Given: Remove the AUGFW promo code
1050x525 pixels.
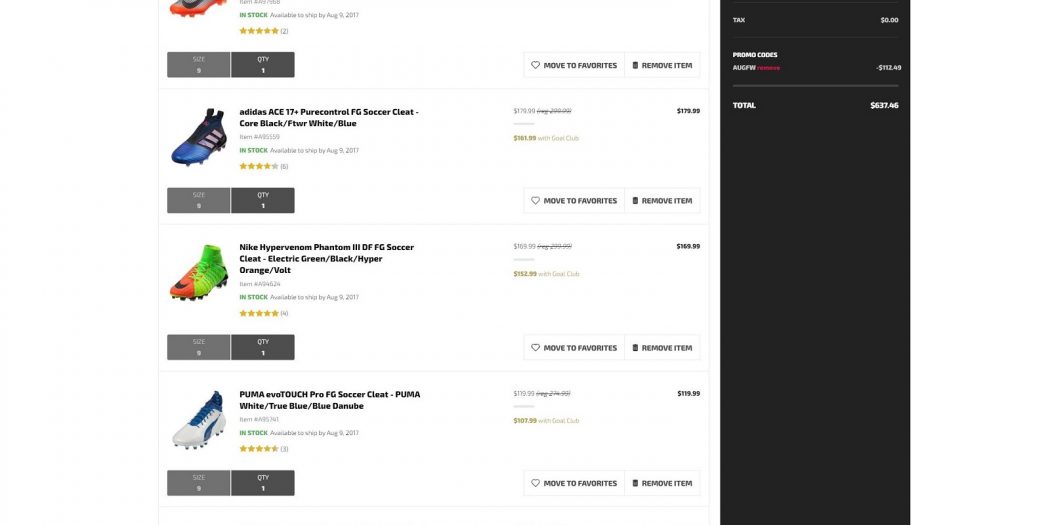Looking at the screenshot, I should [x=768, y=68].
